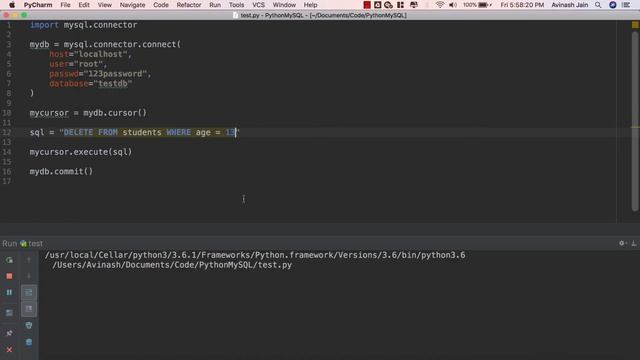Click the mycursor.execute(sql) line

[x=81, y=152]
